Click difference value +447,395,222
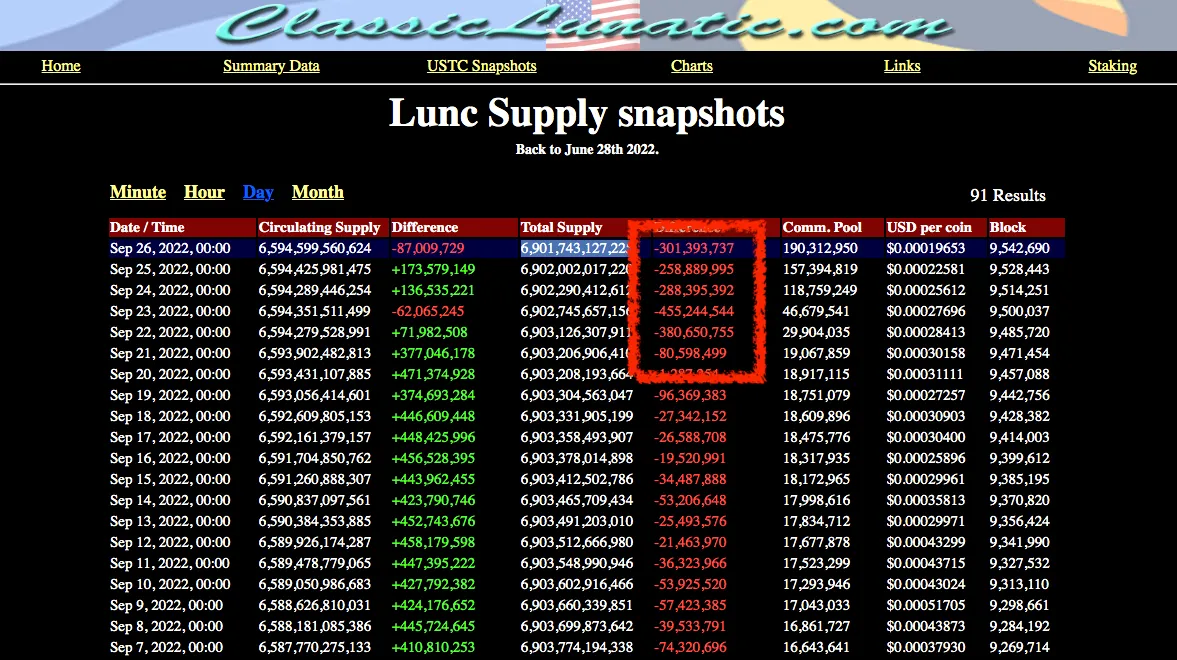Viewport: 1177px width, 660px height. [433, 564]
